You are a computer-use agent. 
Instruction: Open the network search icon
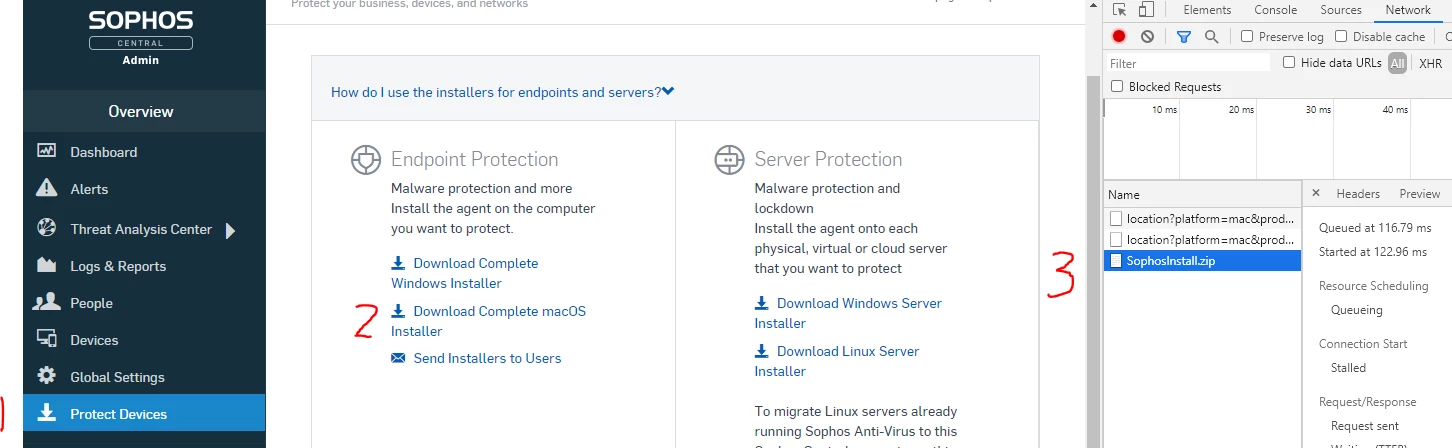[1211, 36]
